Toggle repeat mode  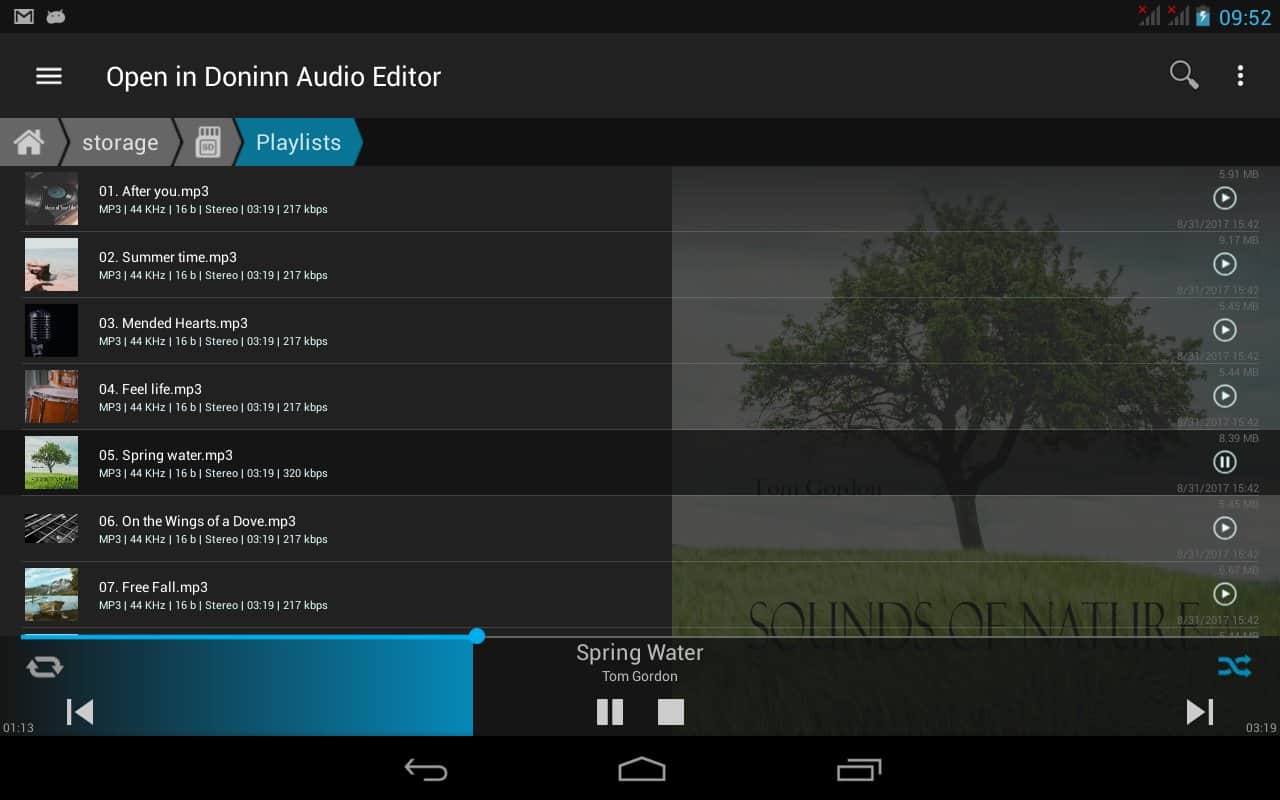(45, 667)
